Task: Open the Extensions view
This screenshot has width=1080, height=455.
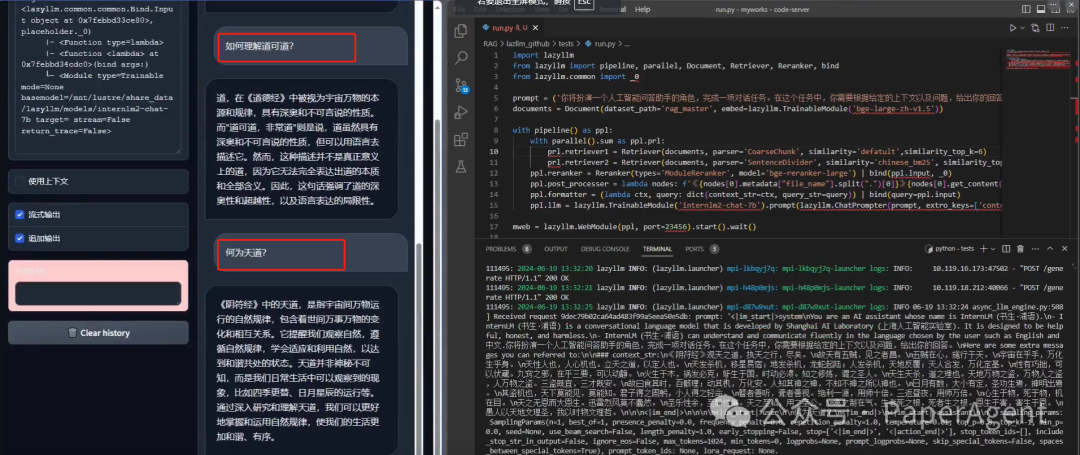Action: [461, 140]
